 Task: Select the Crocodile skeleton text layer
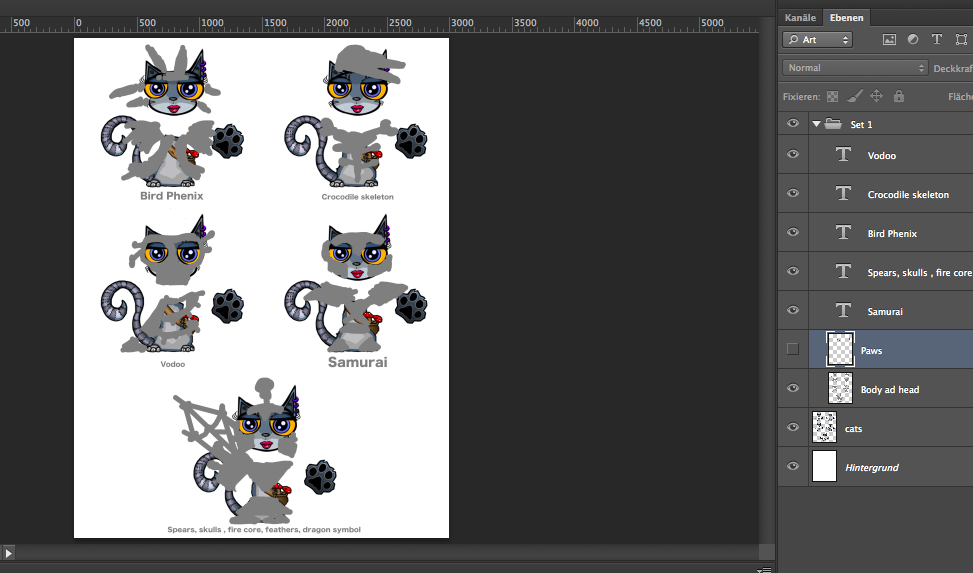pos(908,194)
